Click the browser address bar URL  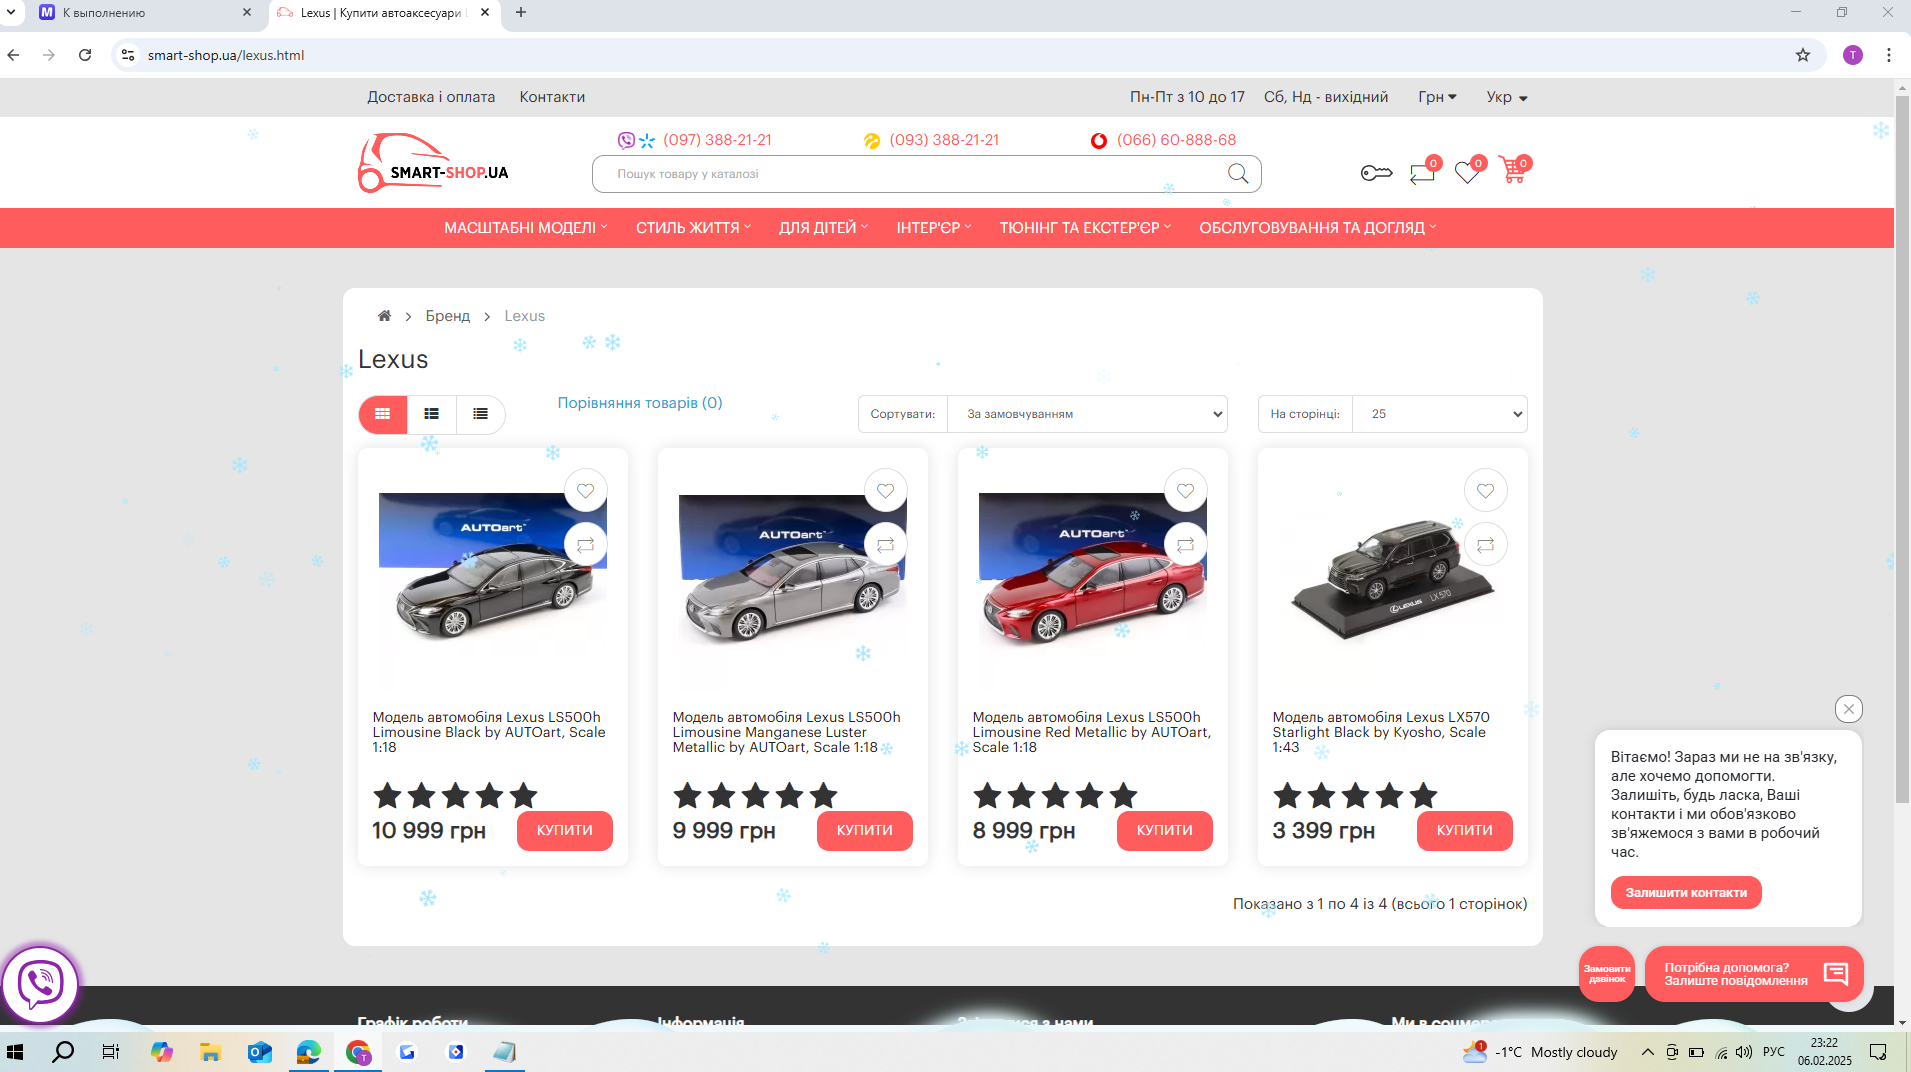226,55
